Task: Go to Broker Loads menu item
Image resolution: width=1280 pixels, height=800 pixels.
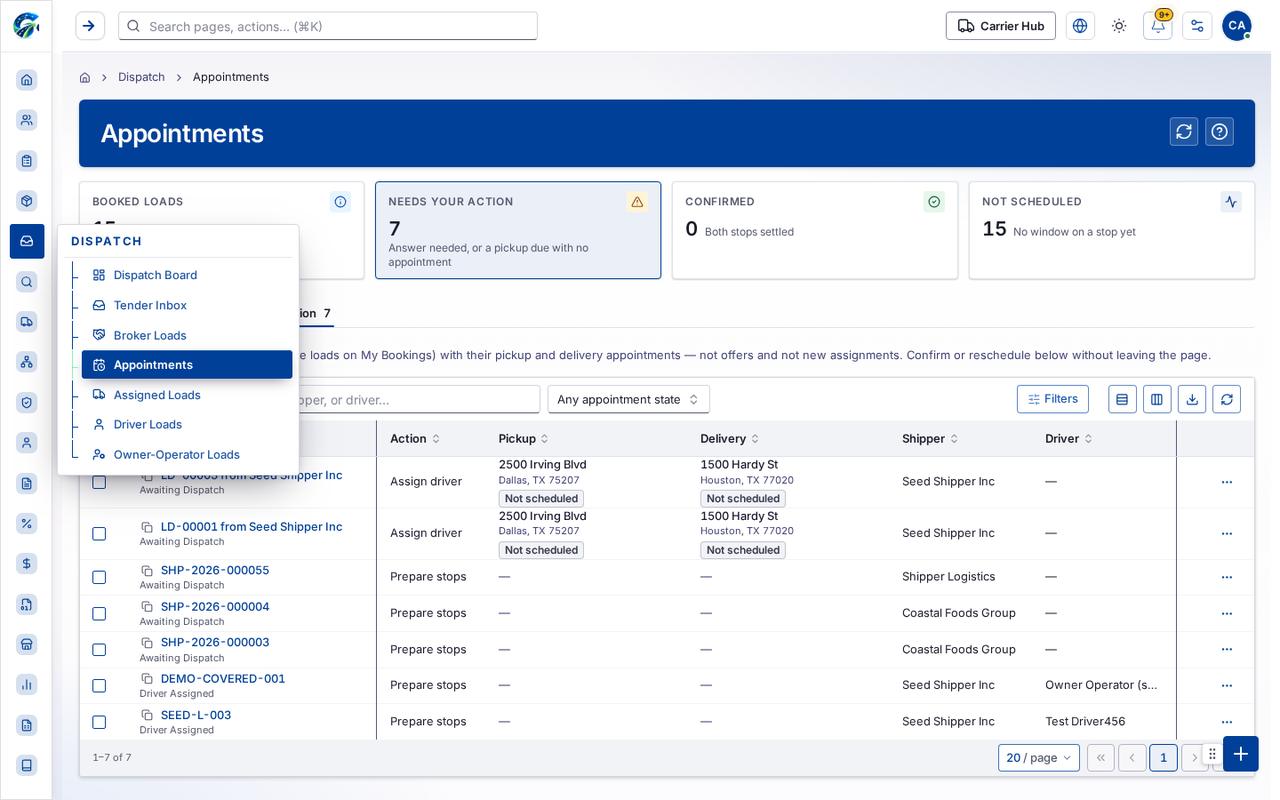Action: point(187,335)
